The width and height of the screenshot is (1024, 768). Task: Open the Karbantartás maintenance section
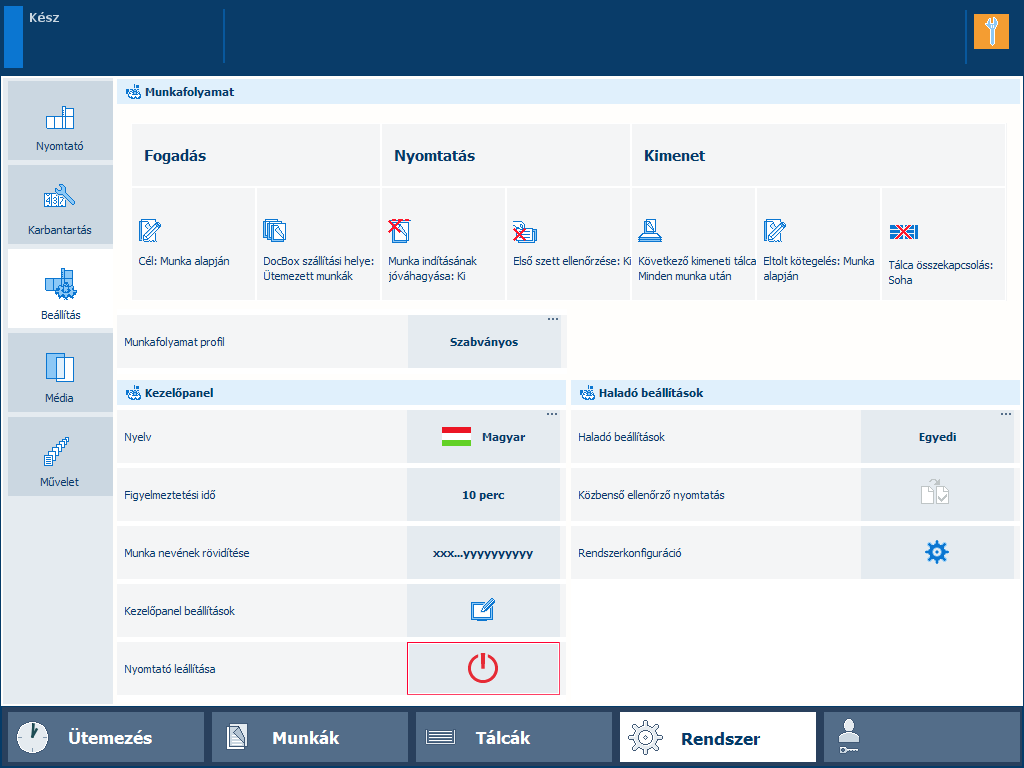coord(60,206)
